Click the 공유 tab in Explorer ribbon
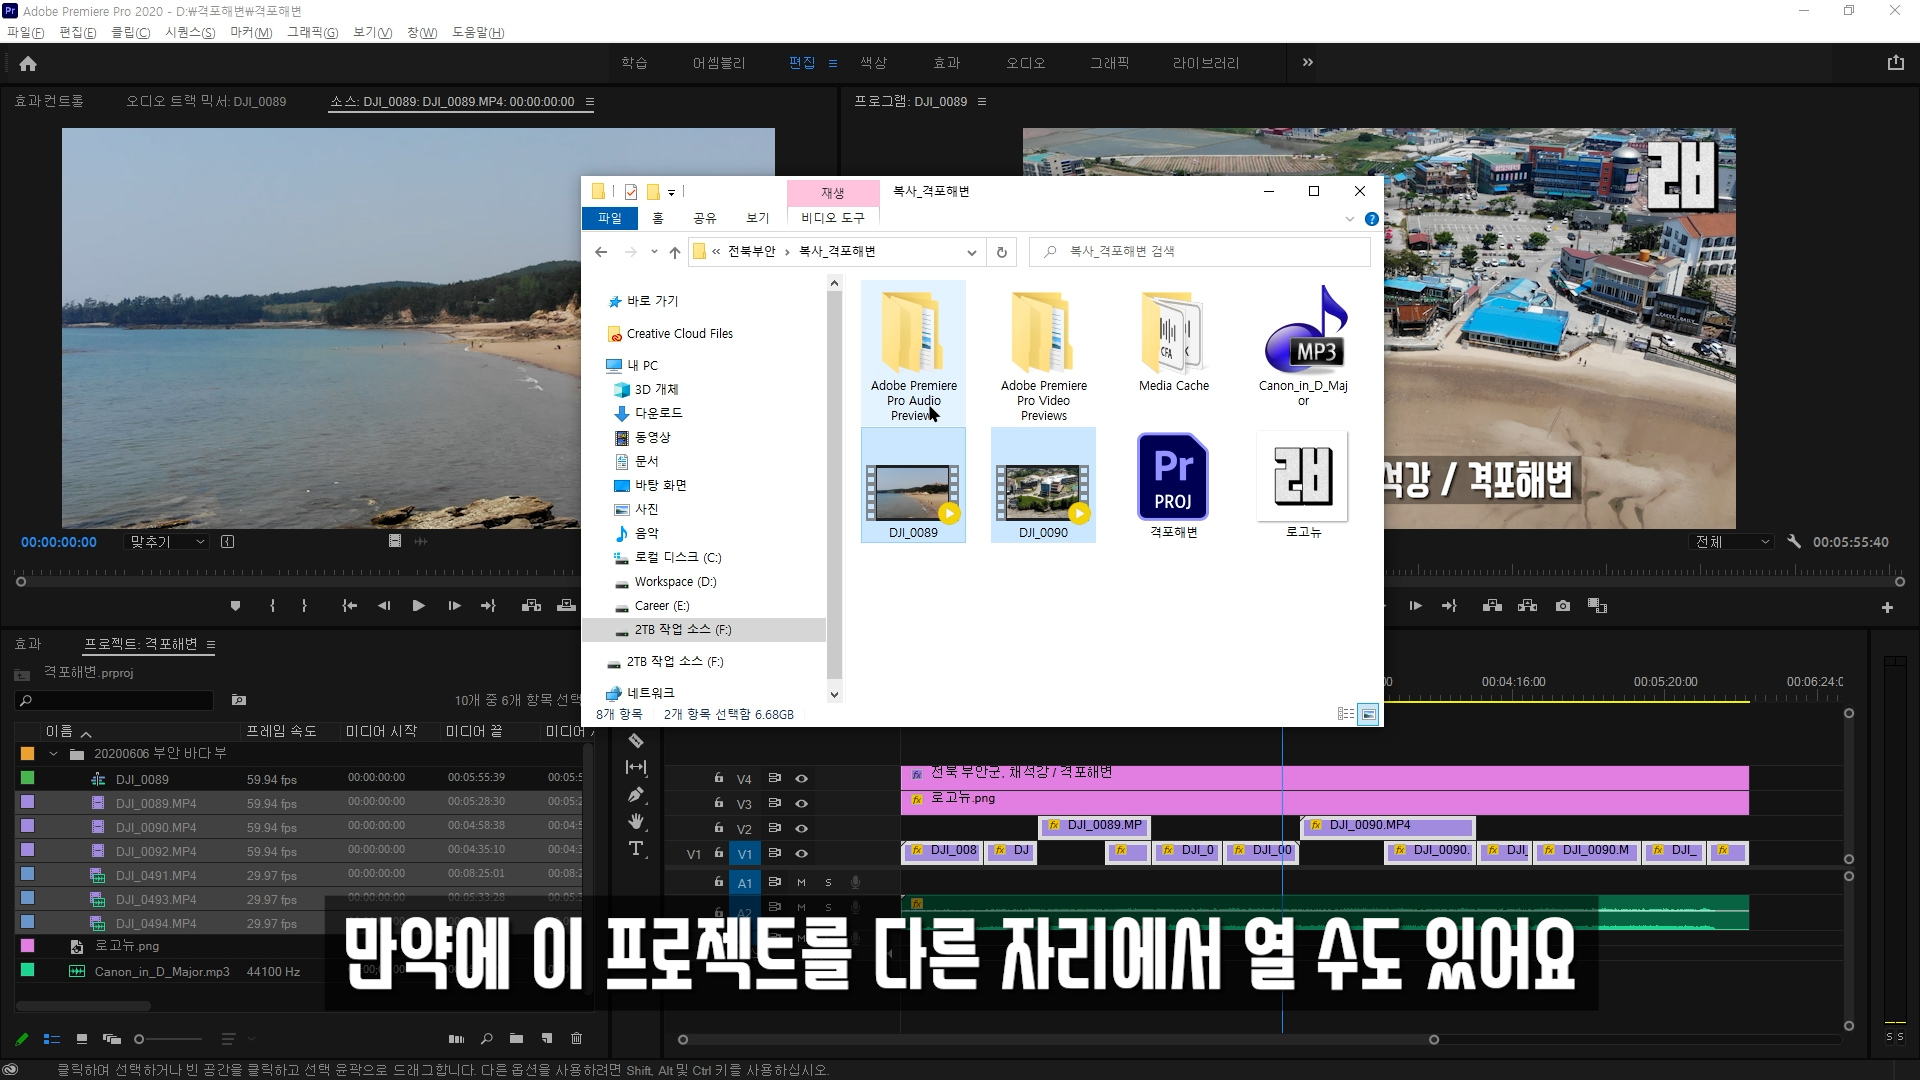This screenshot has height=1080, width=1920. click(x=704, y=218)
